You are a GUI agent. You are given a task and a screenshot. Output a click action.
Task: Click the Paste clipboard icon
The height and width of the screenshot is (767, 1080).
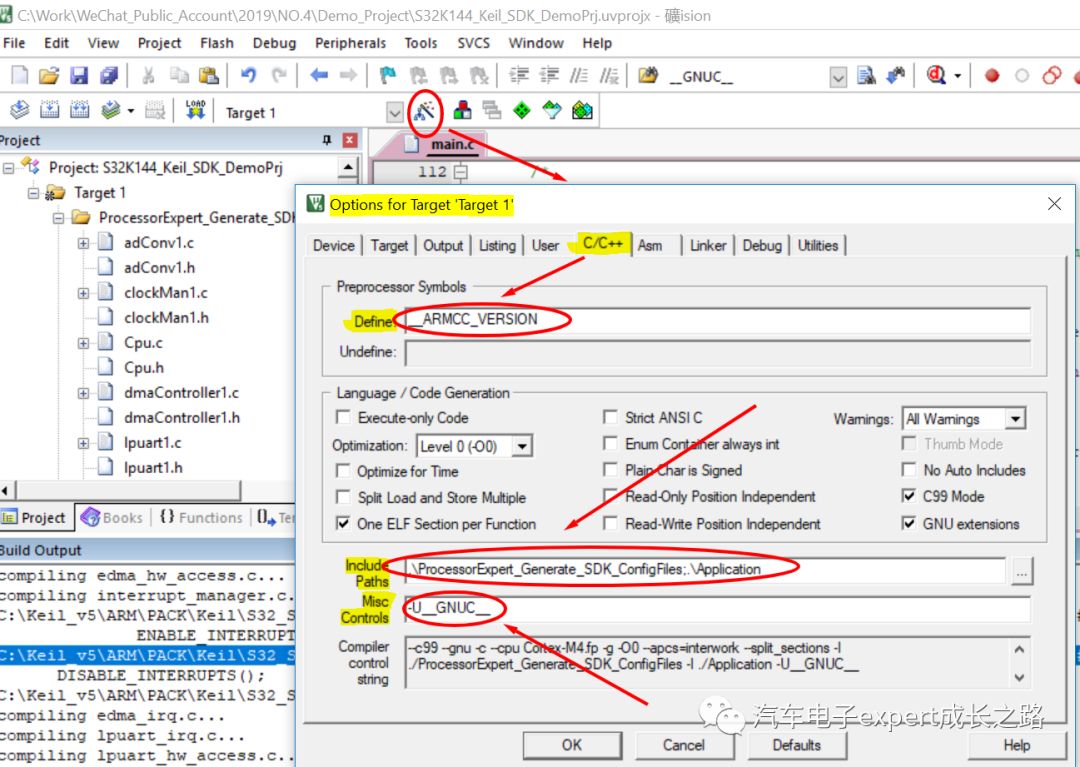pos(209,75)
